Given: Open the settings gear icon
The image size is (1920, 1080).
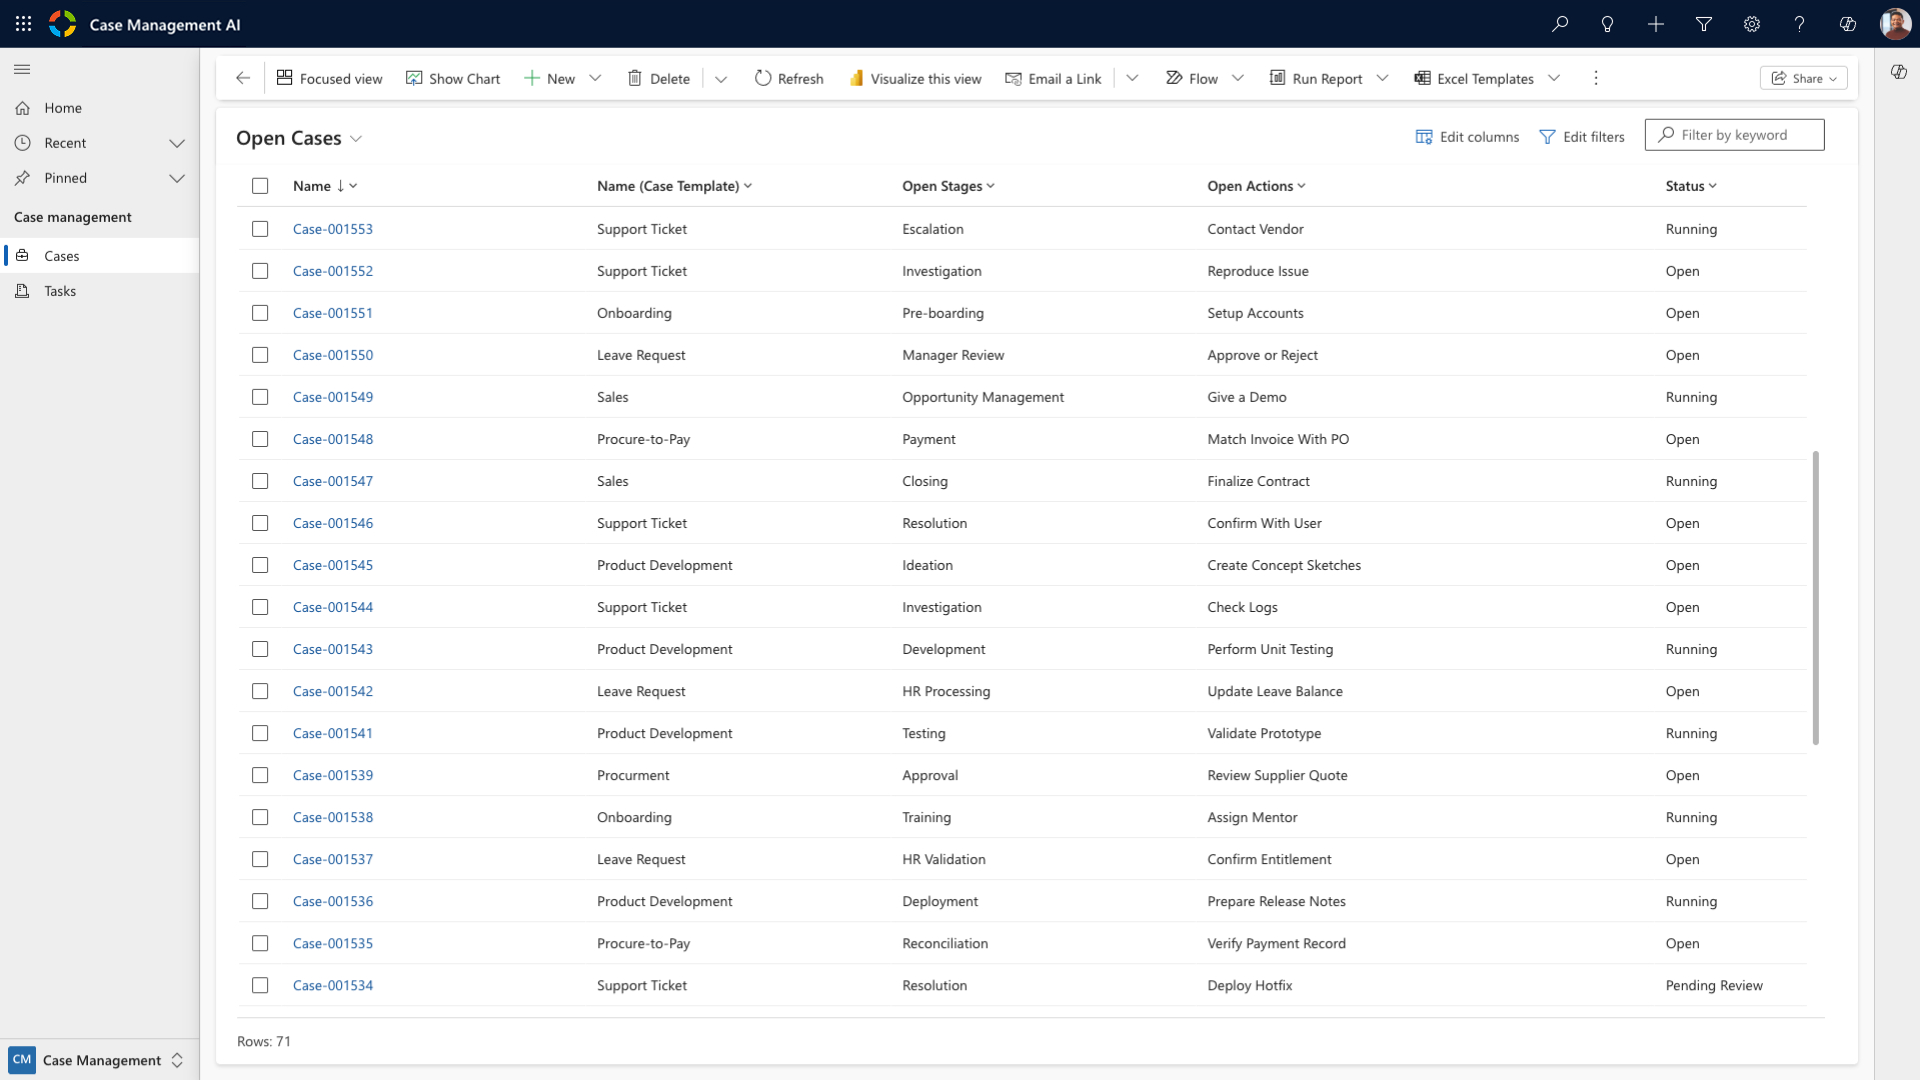Looking at the screenshot, I should (1751, 24).
